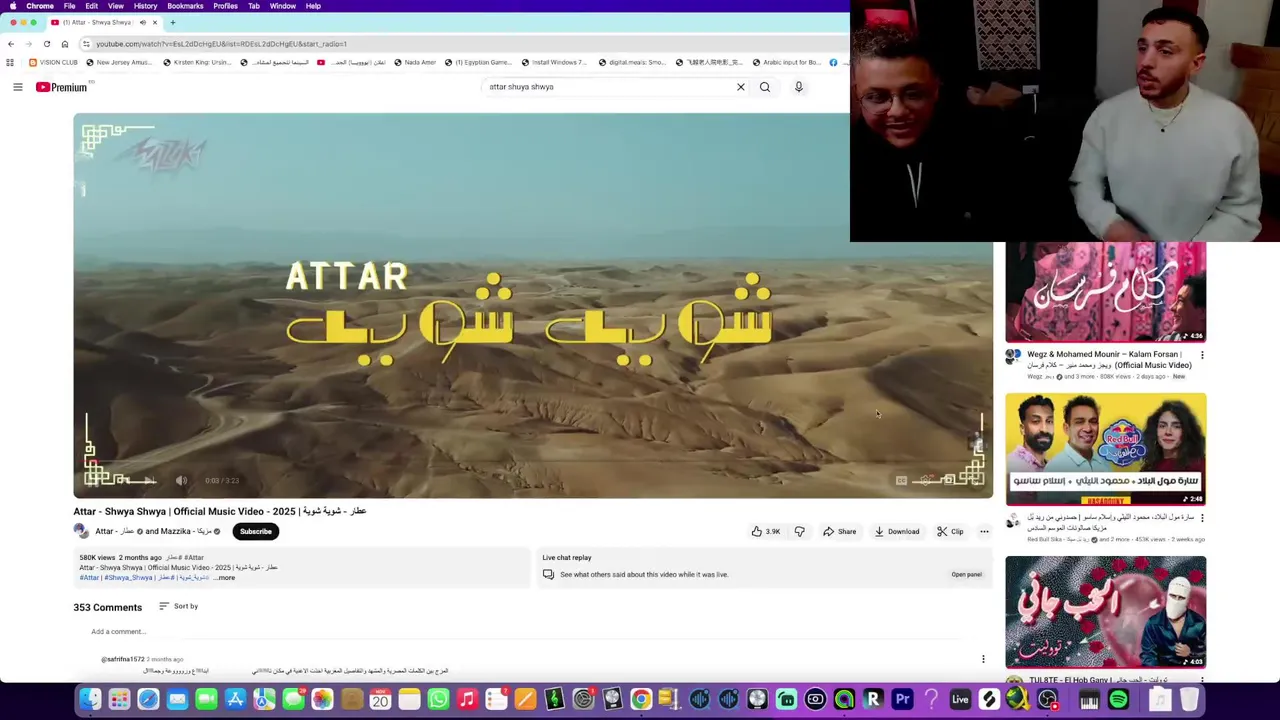Open the Sort by comments dropdown
The width and height of the screenshot is (1280, 720).
click(178, 606)
